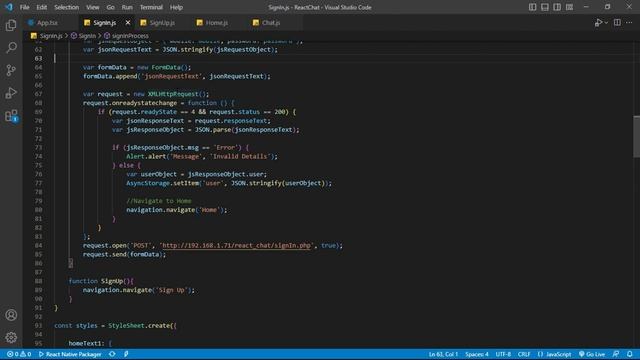This screenshot has height=360, width=640.
Task: Open the editor More Actions ellipsis
Action: tap(629, 23)
